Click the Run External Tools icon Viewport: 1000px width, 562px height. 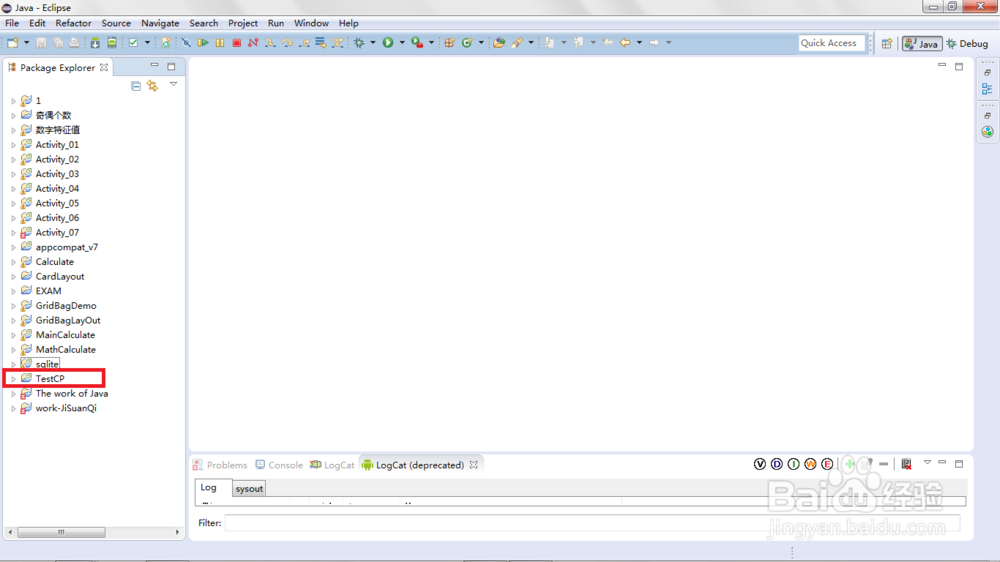point(417,43)
